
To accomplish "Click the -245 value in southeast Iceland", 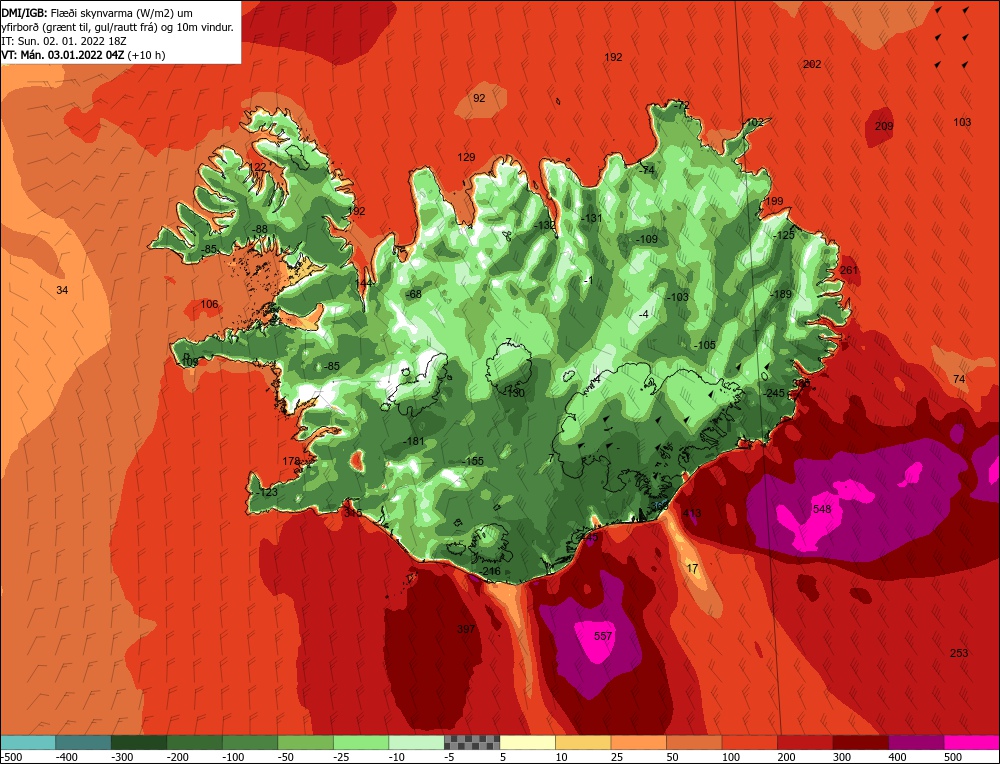I will point(774,393).
